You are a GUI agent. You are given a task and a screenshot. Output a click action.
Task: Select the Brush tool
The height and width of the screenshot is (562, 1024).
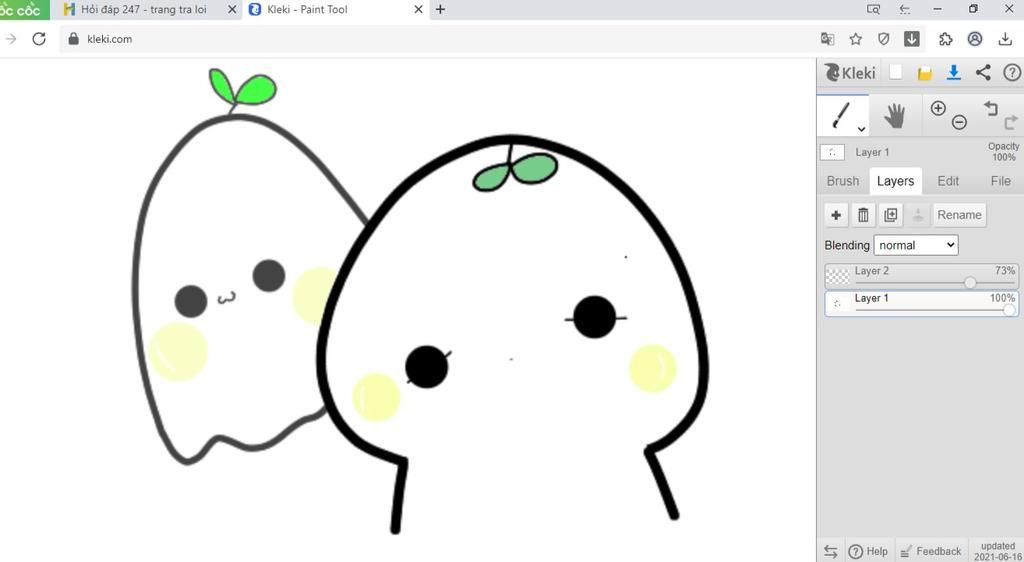[841, 116]
